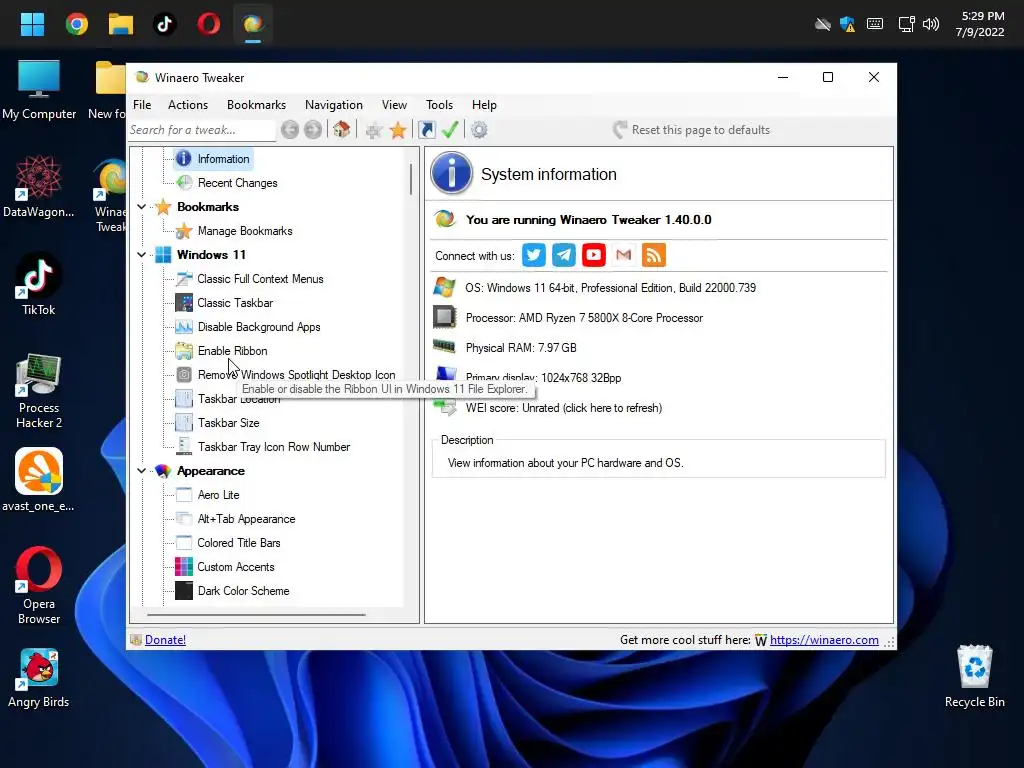Open the Help menu

(x=485, y=105)
